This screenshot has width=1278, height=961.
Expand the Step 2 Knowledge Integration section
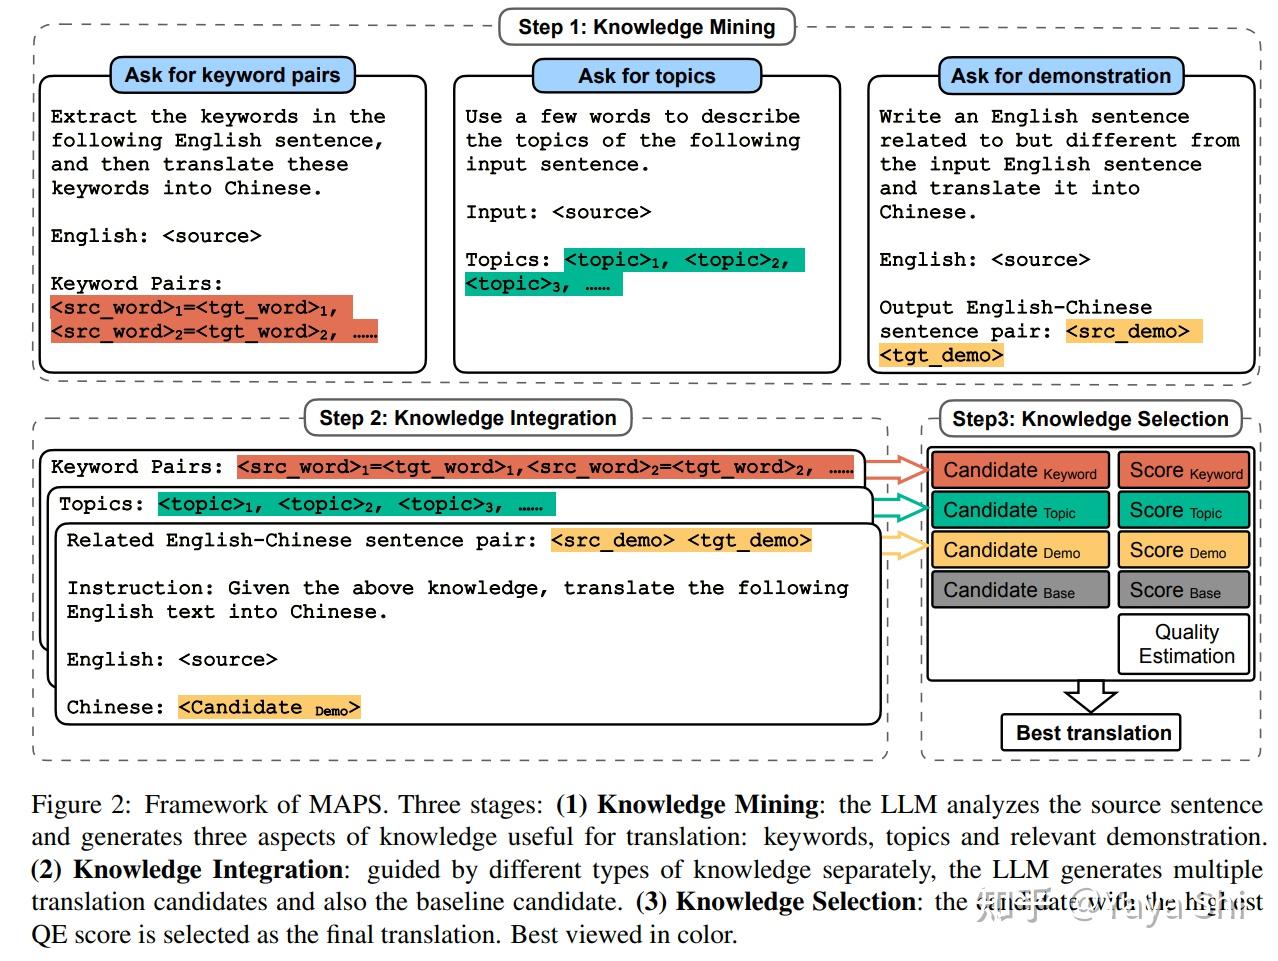coord(466,418)
